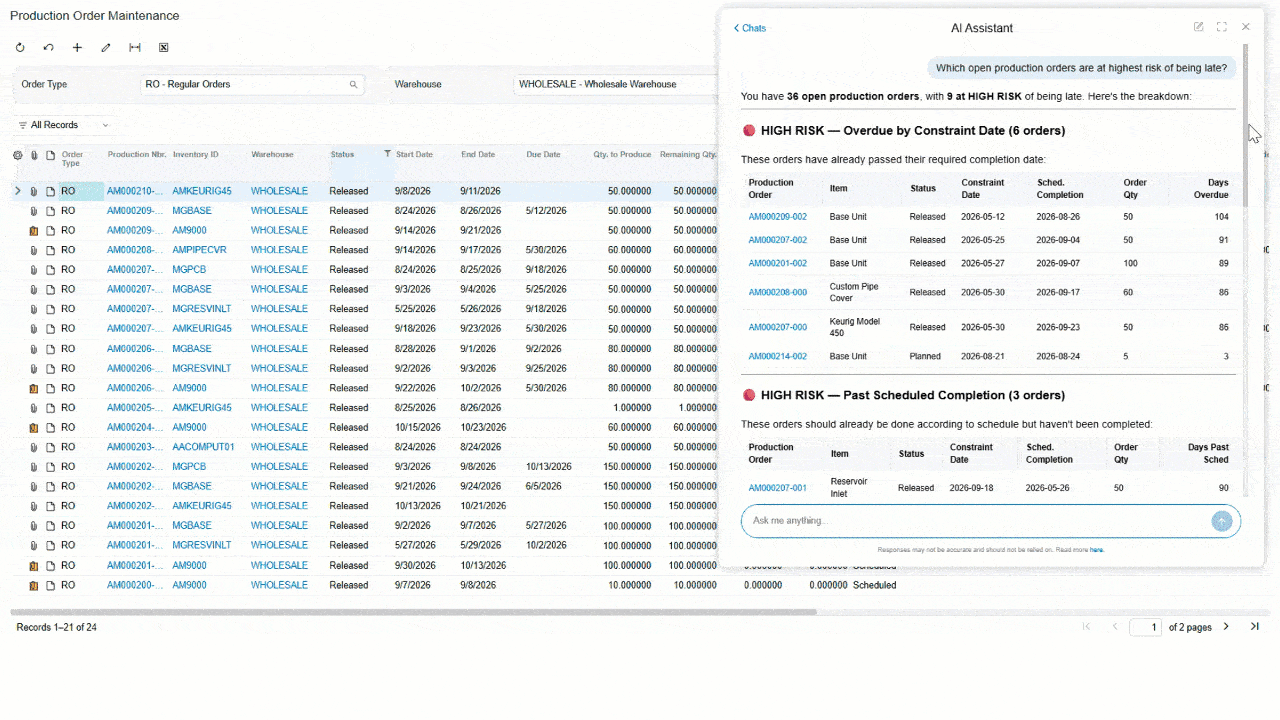The height and width of the screenshot is (720, 1280).
Task: Go to the last page of records
Action: 1255,627
